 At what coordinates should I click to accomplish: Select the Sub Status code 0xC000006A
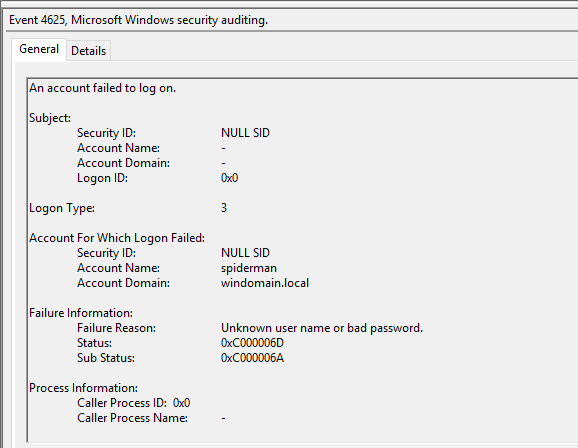253,358
